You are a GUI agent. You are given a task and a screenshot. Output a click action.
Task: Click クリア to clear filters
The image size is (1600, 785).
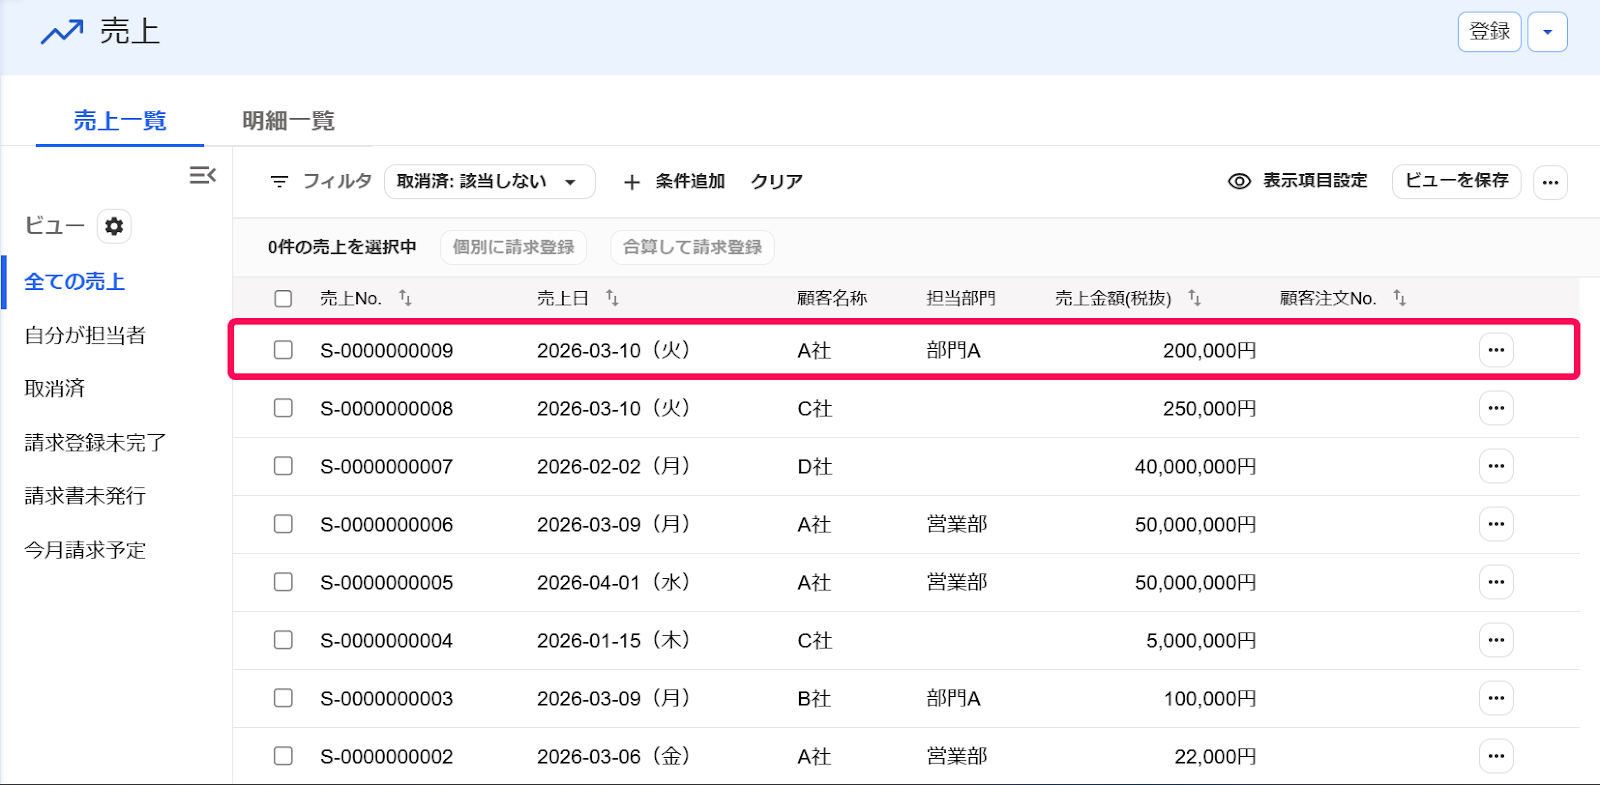coord(777,181)
